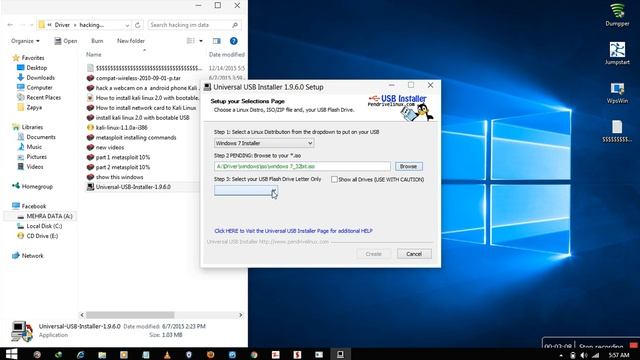Open the Windows Start button

click(11, 354)
